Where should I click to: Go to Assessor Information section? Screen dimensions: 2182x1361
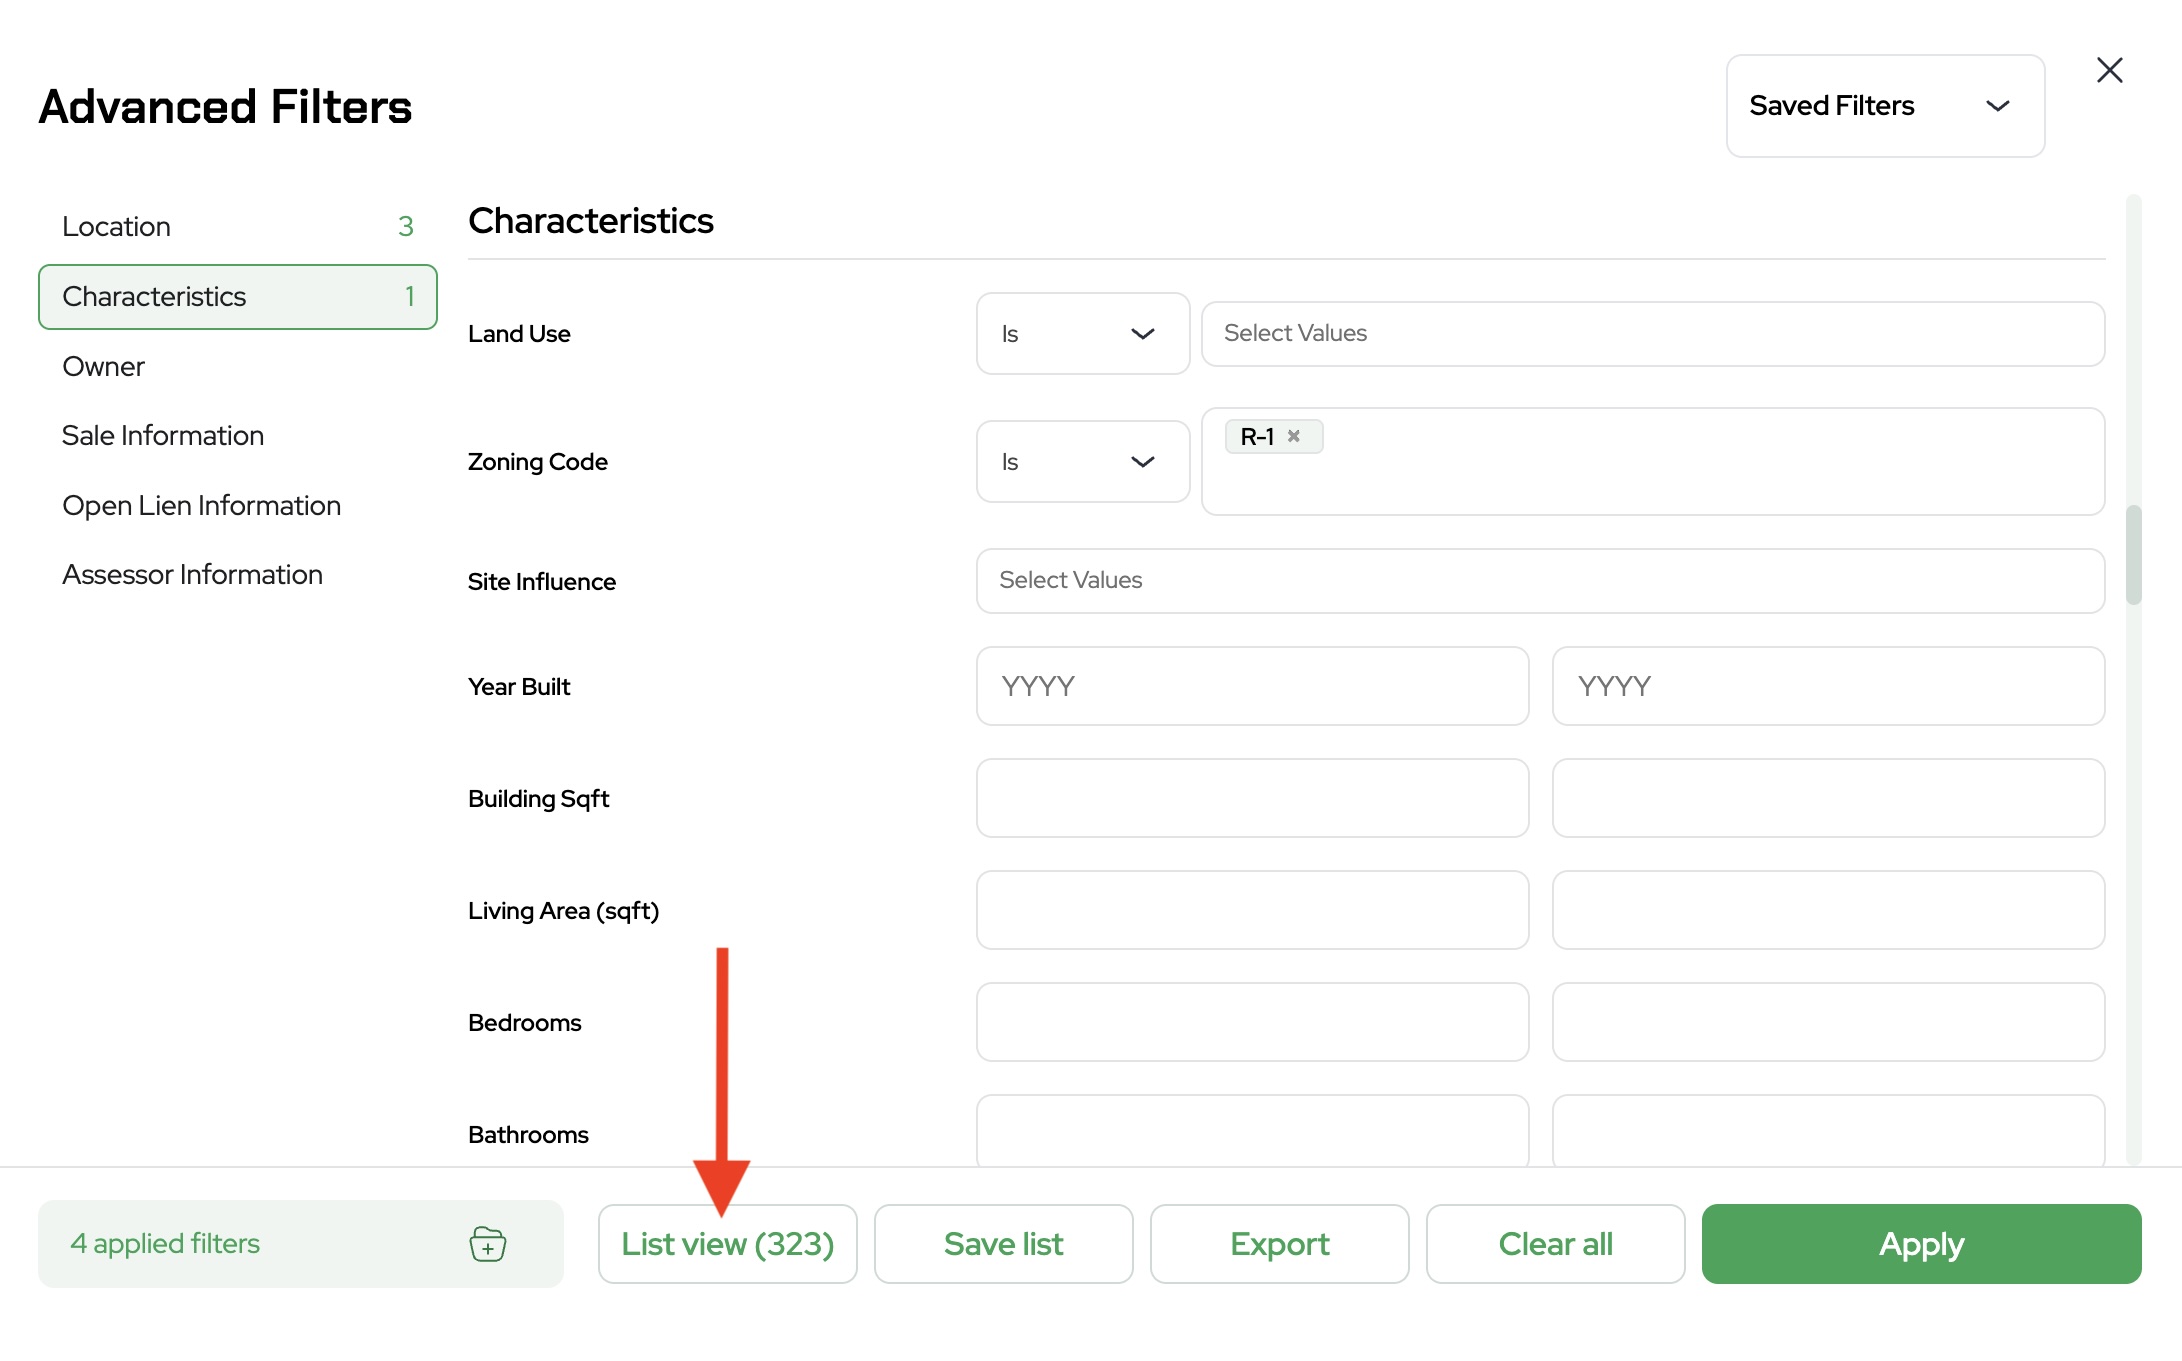[193, 575]
